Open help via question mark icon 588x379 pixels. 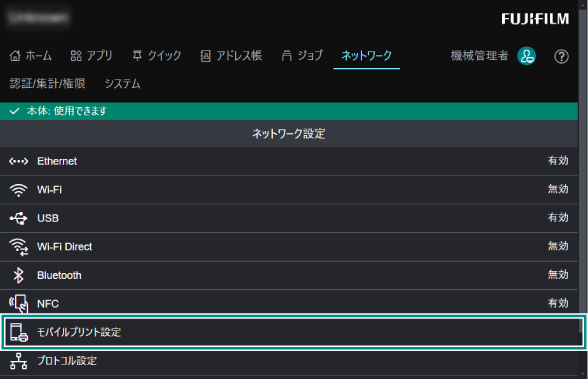tap(561, 57)
